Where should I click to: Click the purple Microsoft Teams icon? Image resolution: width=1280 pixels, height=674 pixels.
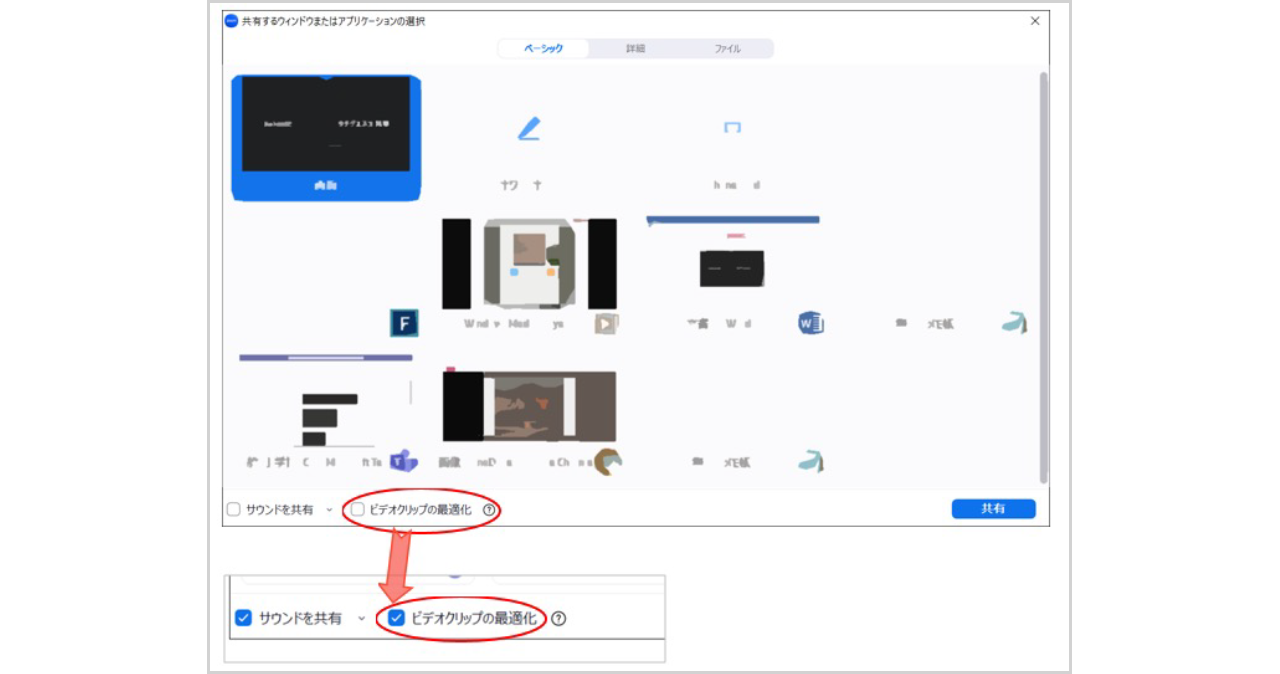click(404, 461)
